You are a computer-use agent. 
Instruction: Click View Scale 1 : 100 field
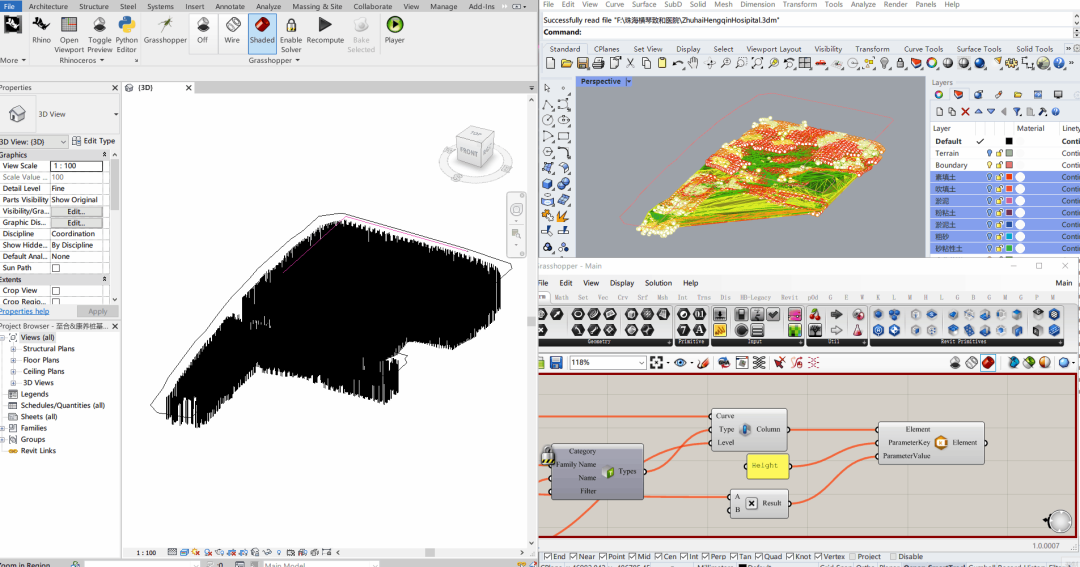point(76,166)
